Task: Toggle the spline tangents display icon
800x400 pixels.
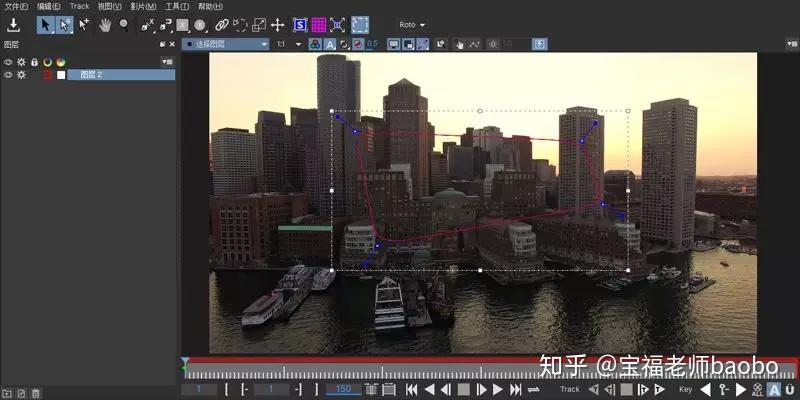Action: coord(422,44)
